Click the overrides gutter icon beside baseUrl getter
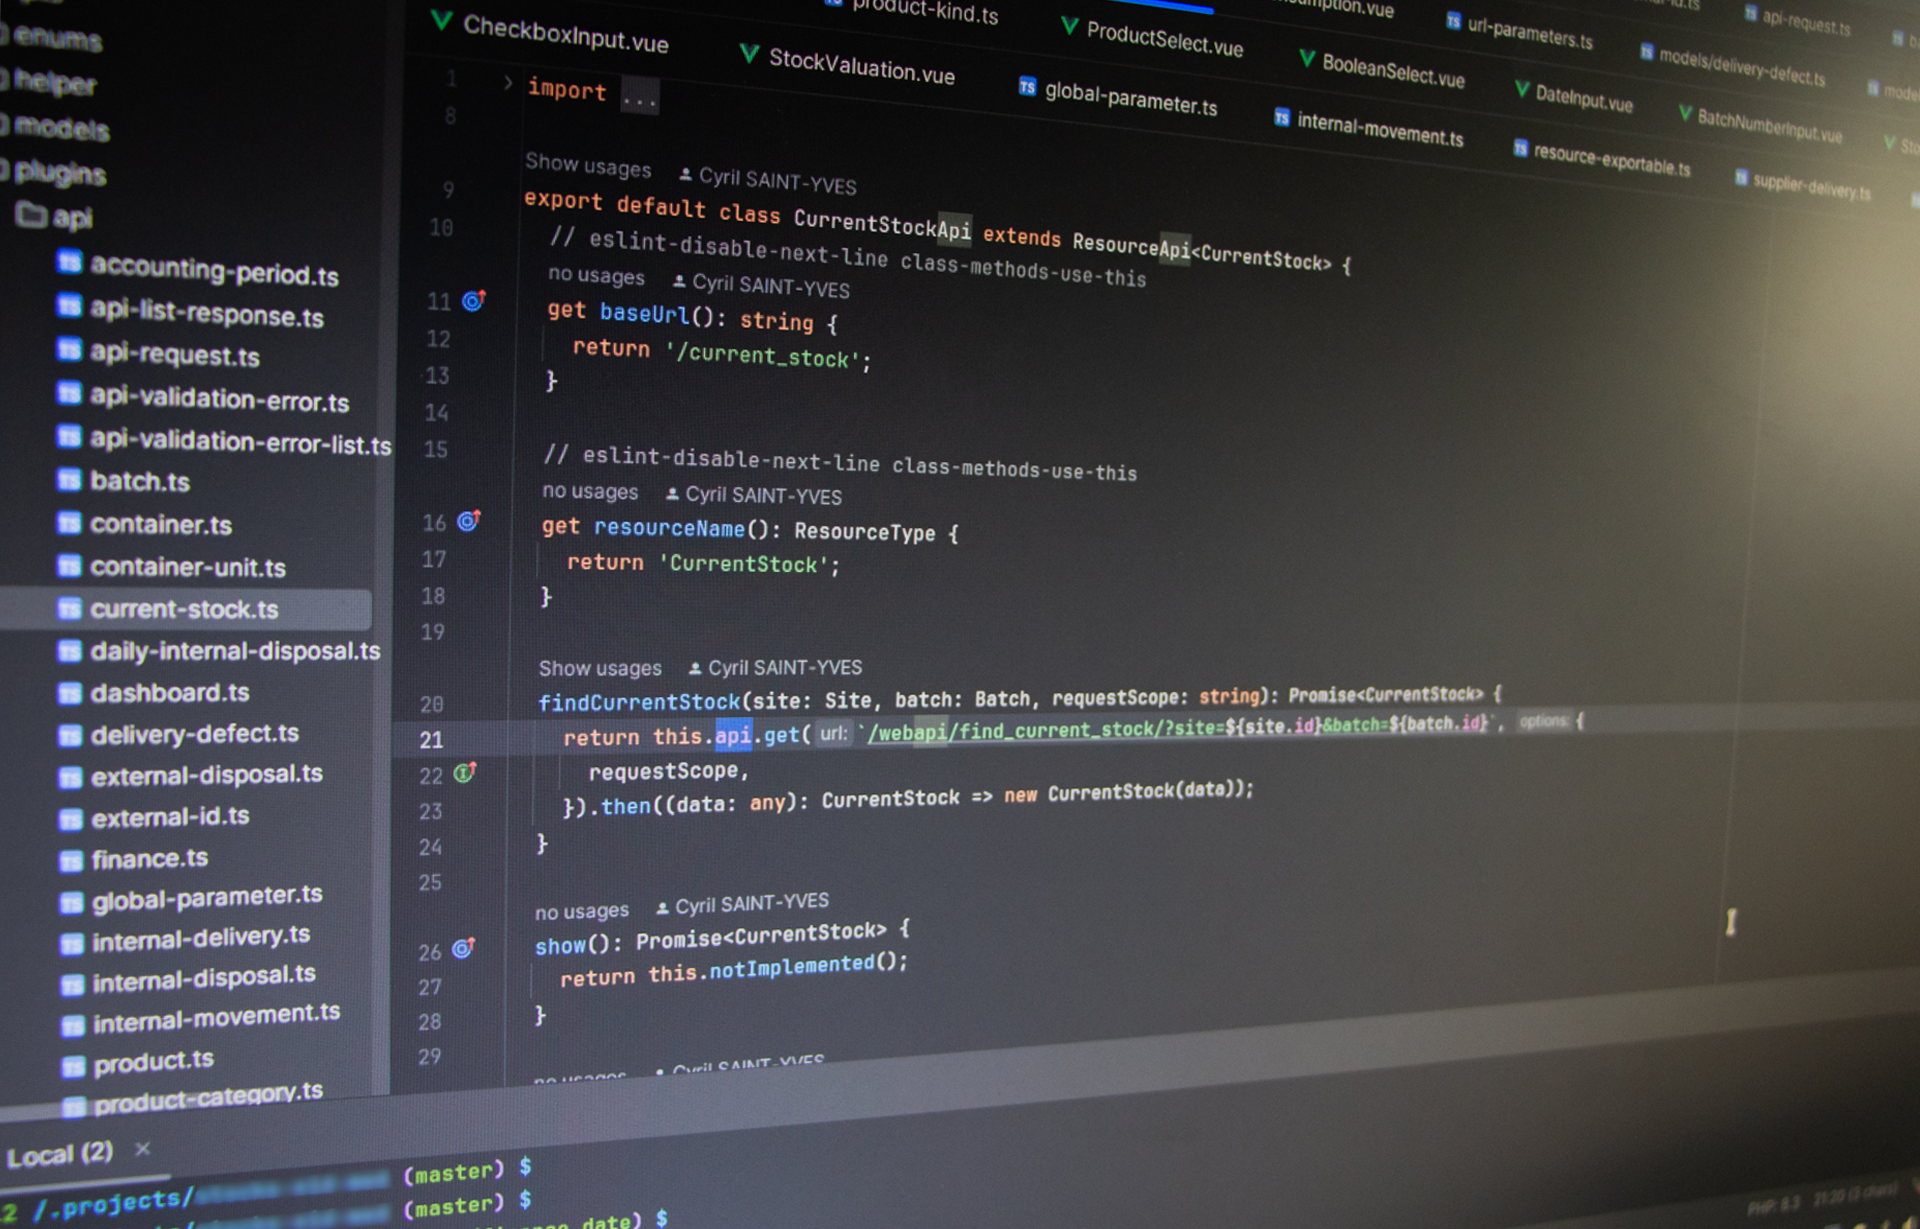Viewport: 1920px width, 1229px height. [470, 301]
